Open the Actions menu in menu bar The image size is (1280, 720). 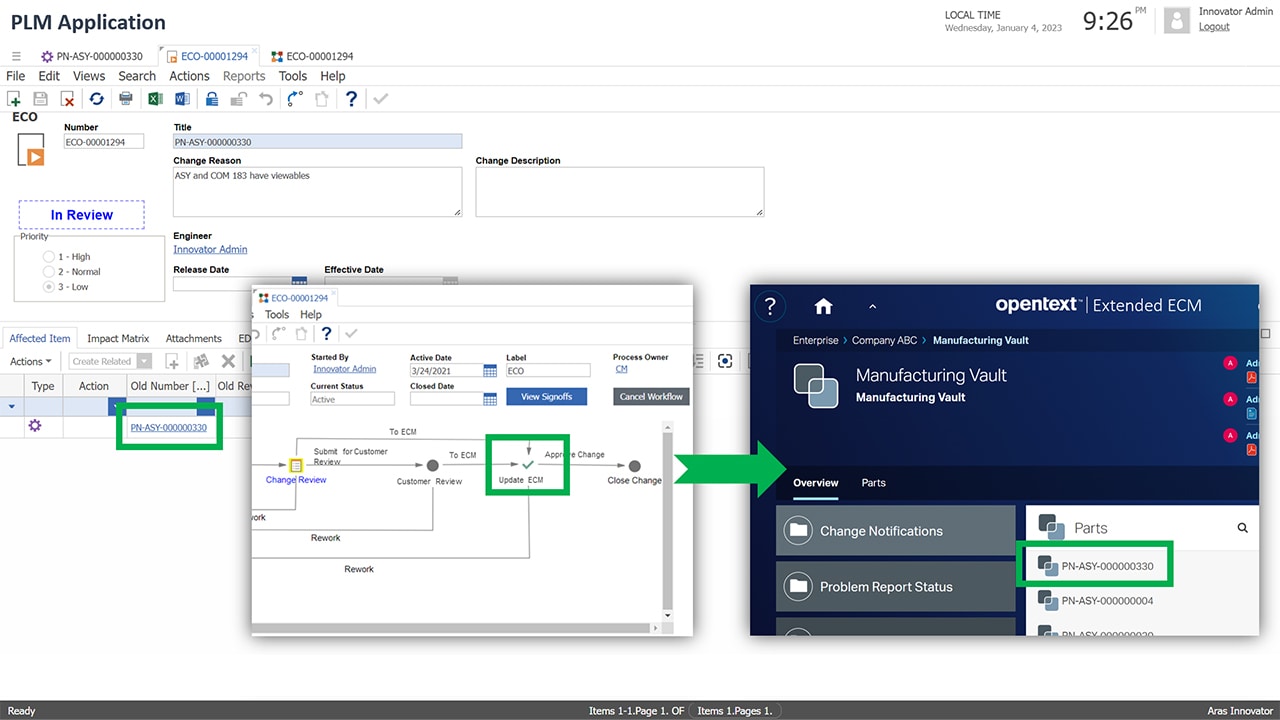pyautogui.click(x=189, y=76)
